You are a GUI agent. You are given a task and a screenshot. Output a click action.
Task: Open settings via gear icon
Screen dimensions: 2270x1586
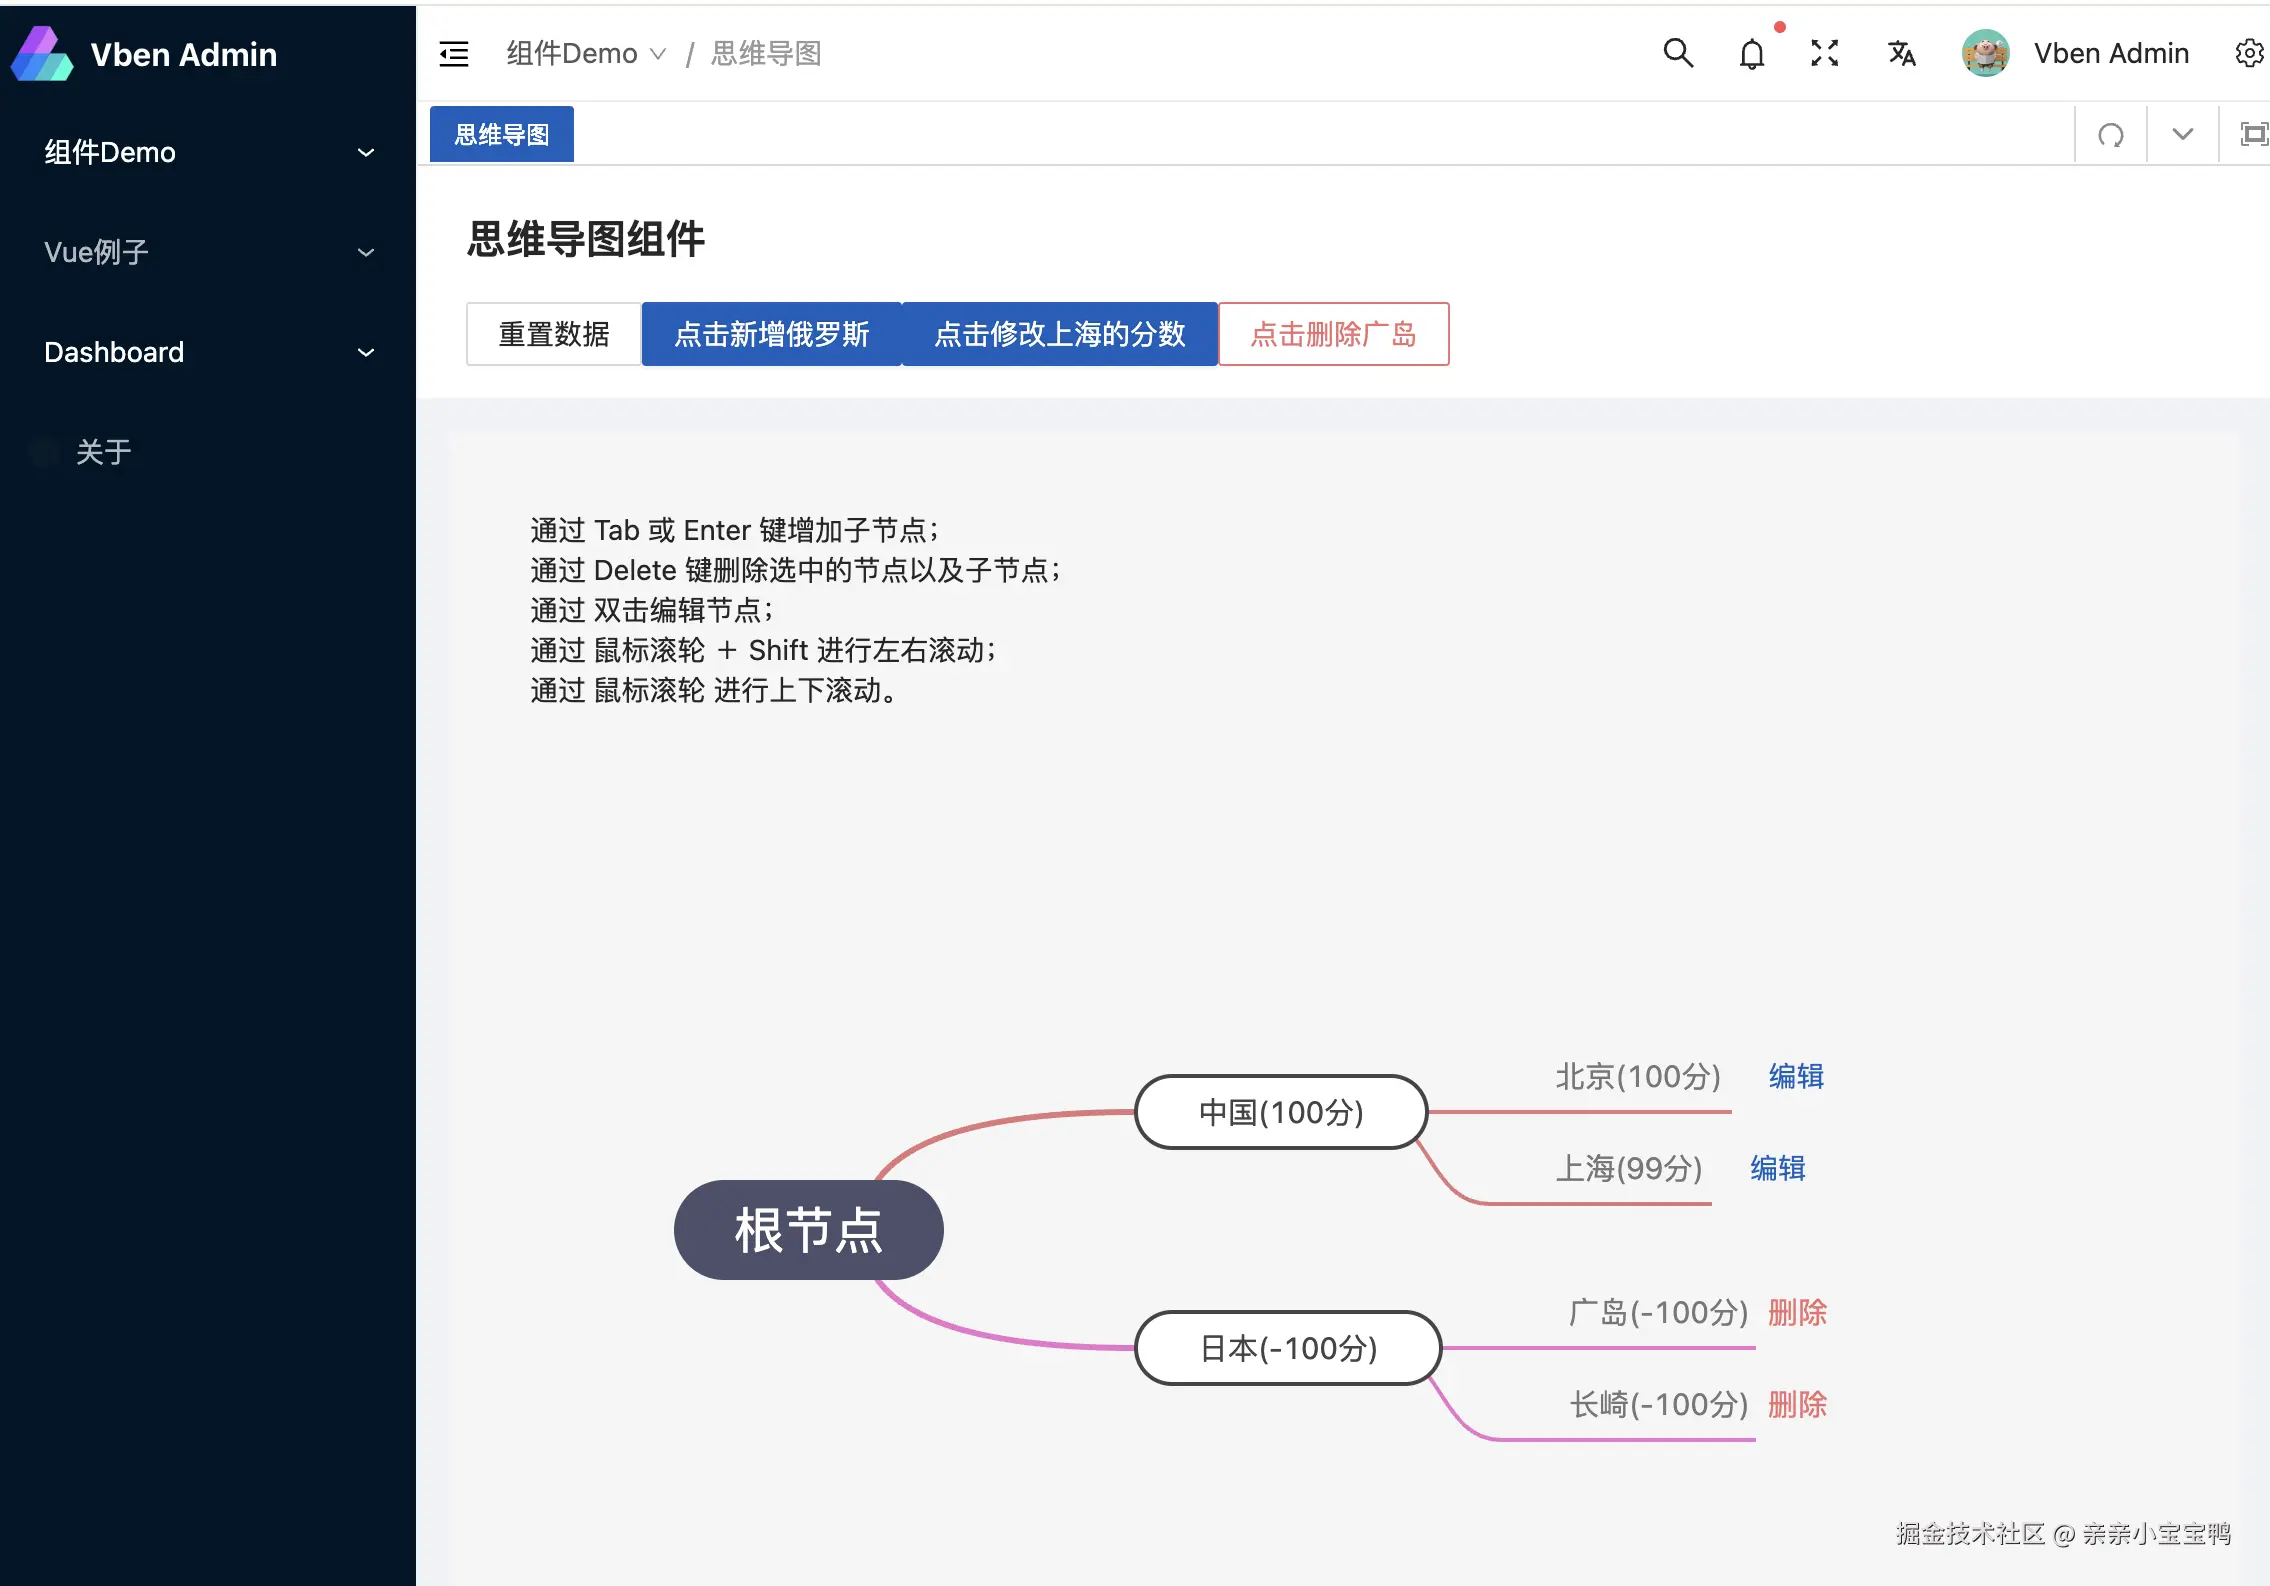coord(2249,53)
